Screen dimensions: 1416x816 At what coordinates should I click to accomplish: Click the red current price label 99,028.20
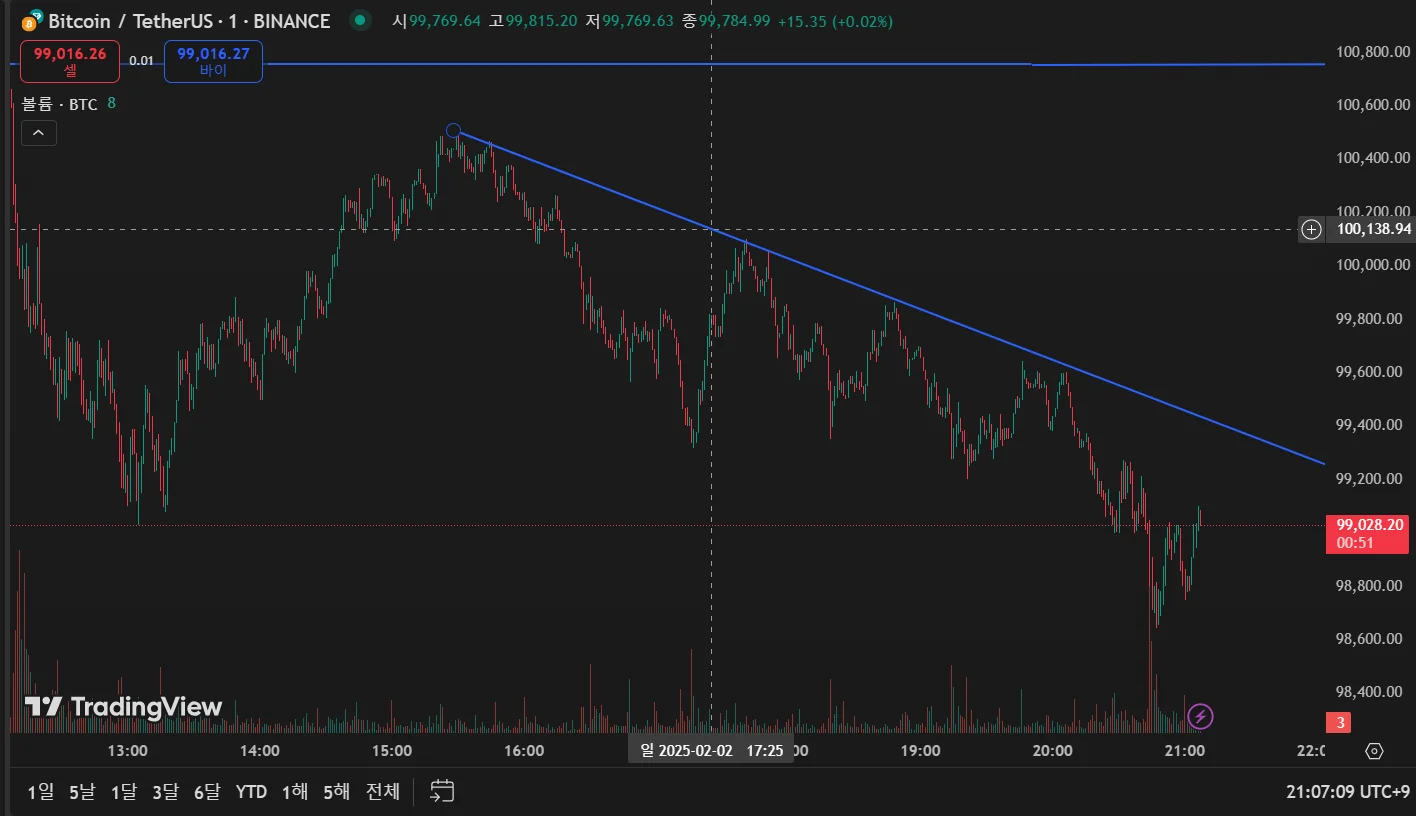(x=1366, y=534)
